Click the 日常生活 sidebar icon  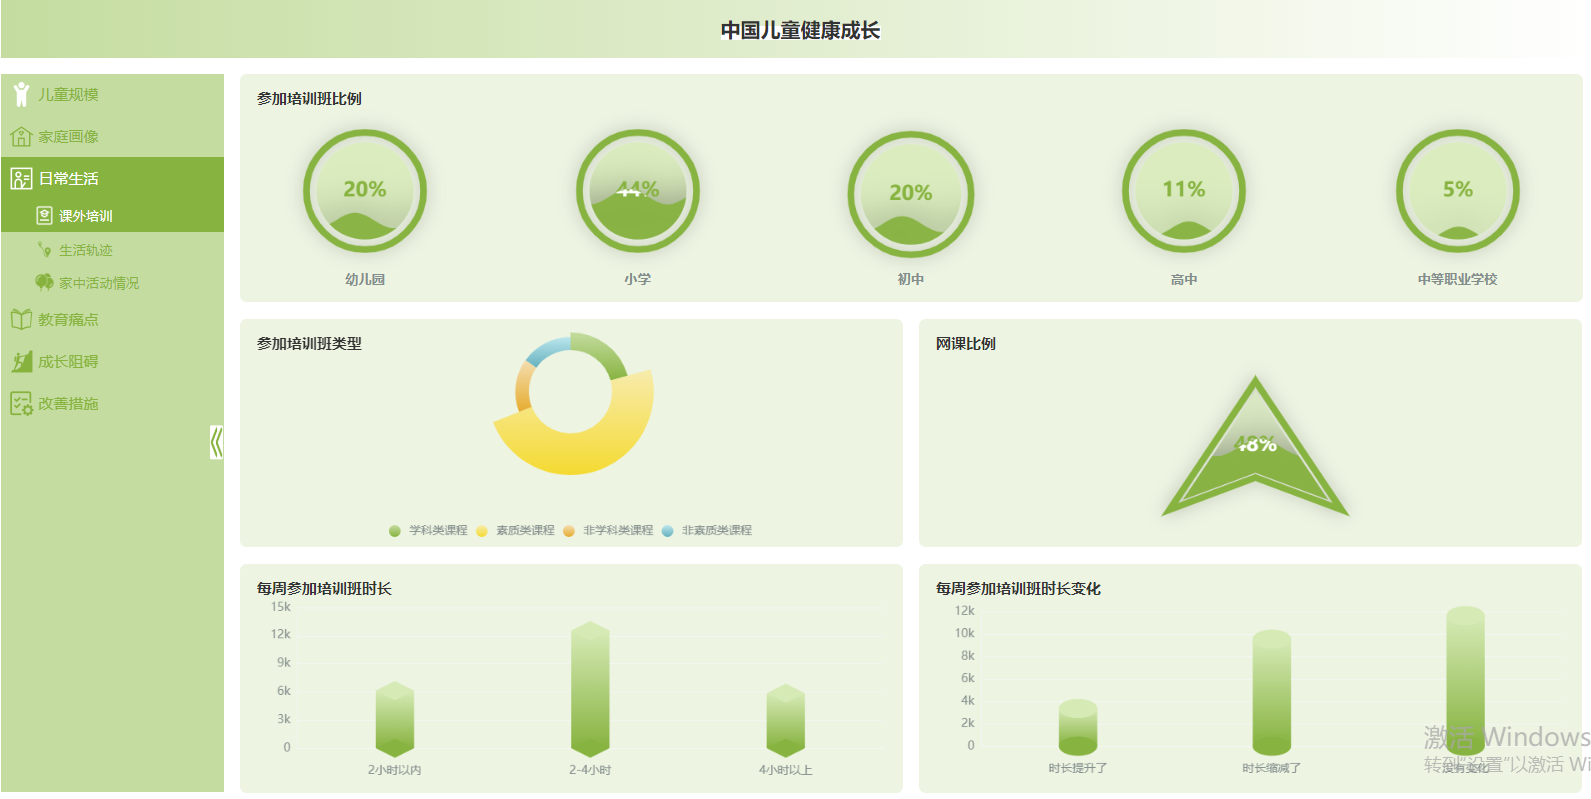coord(21,178)
